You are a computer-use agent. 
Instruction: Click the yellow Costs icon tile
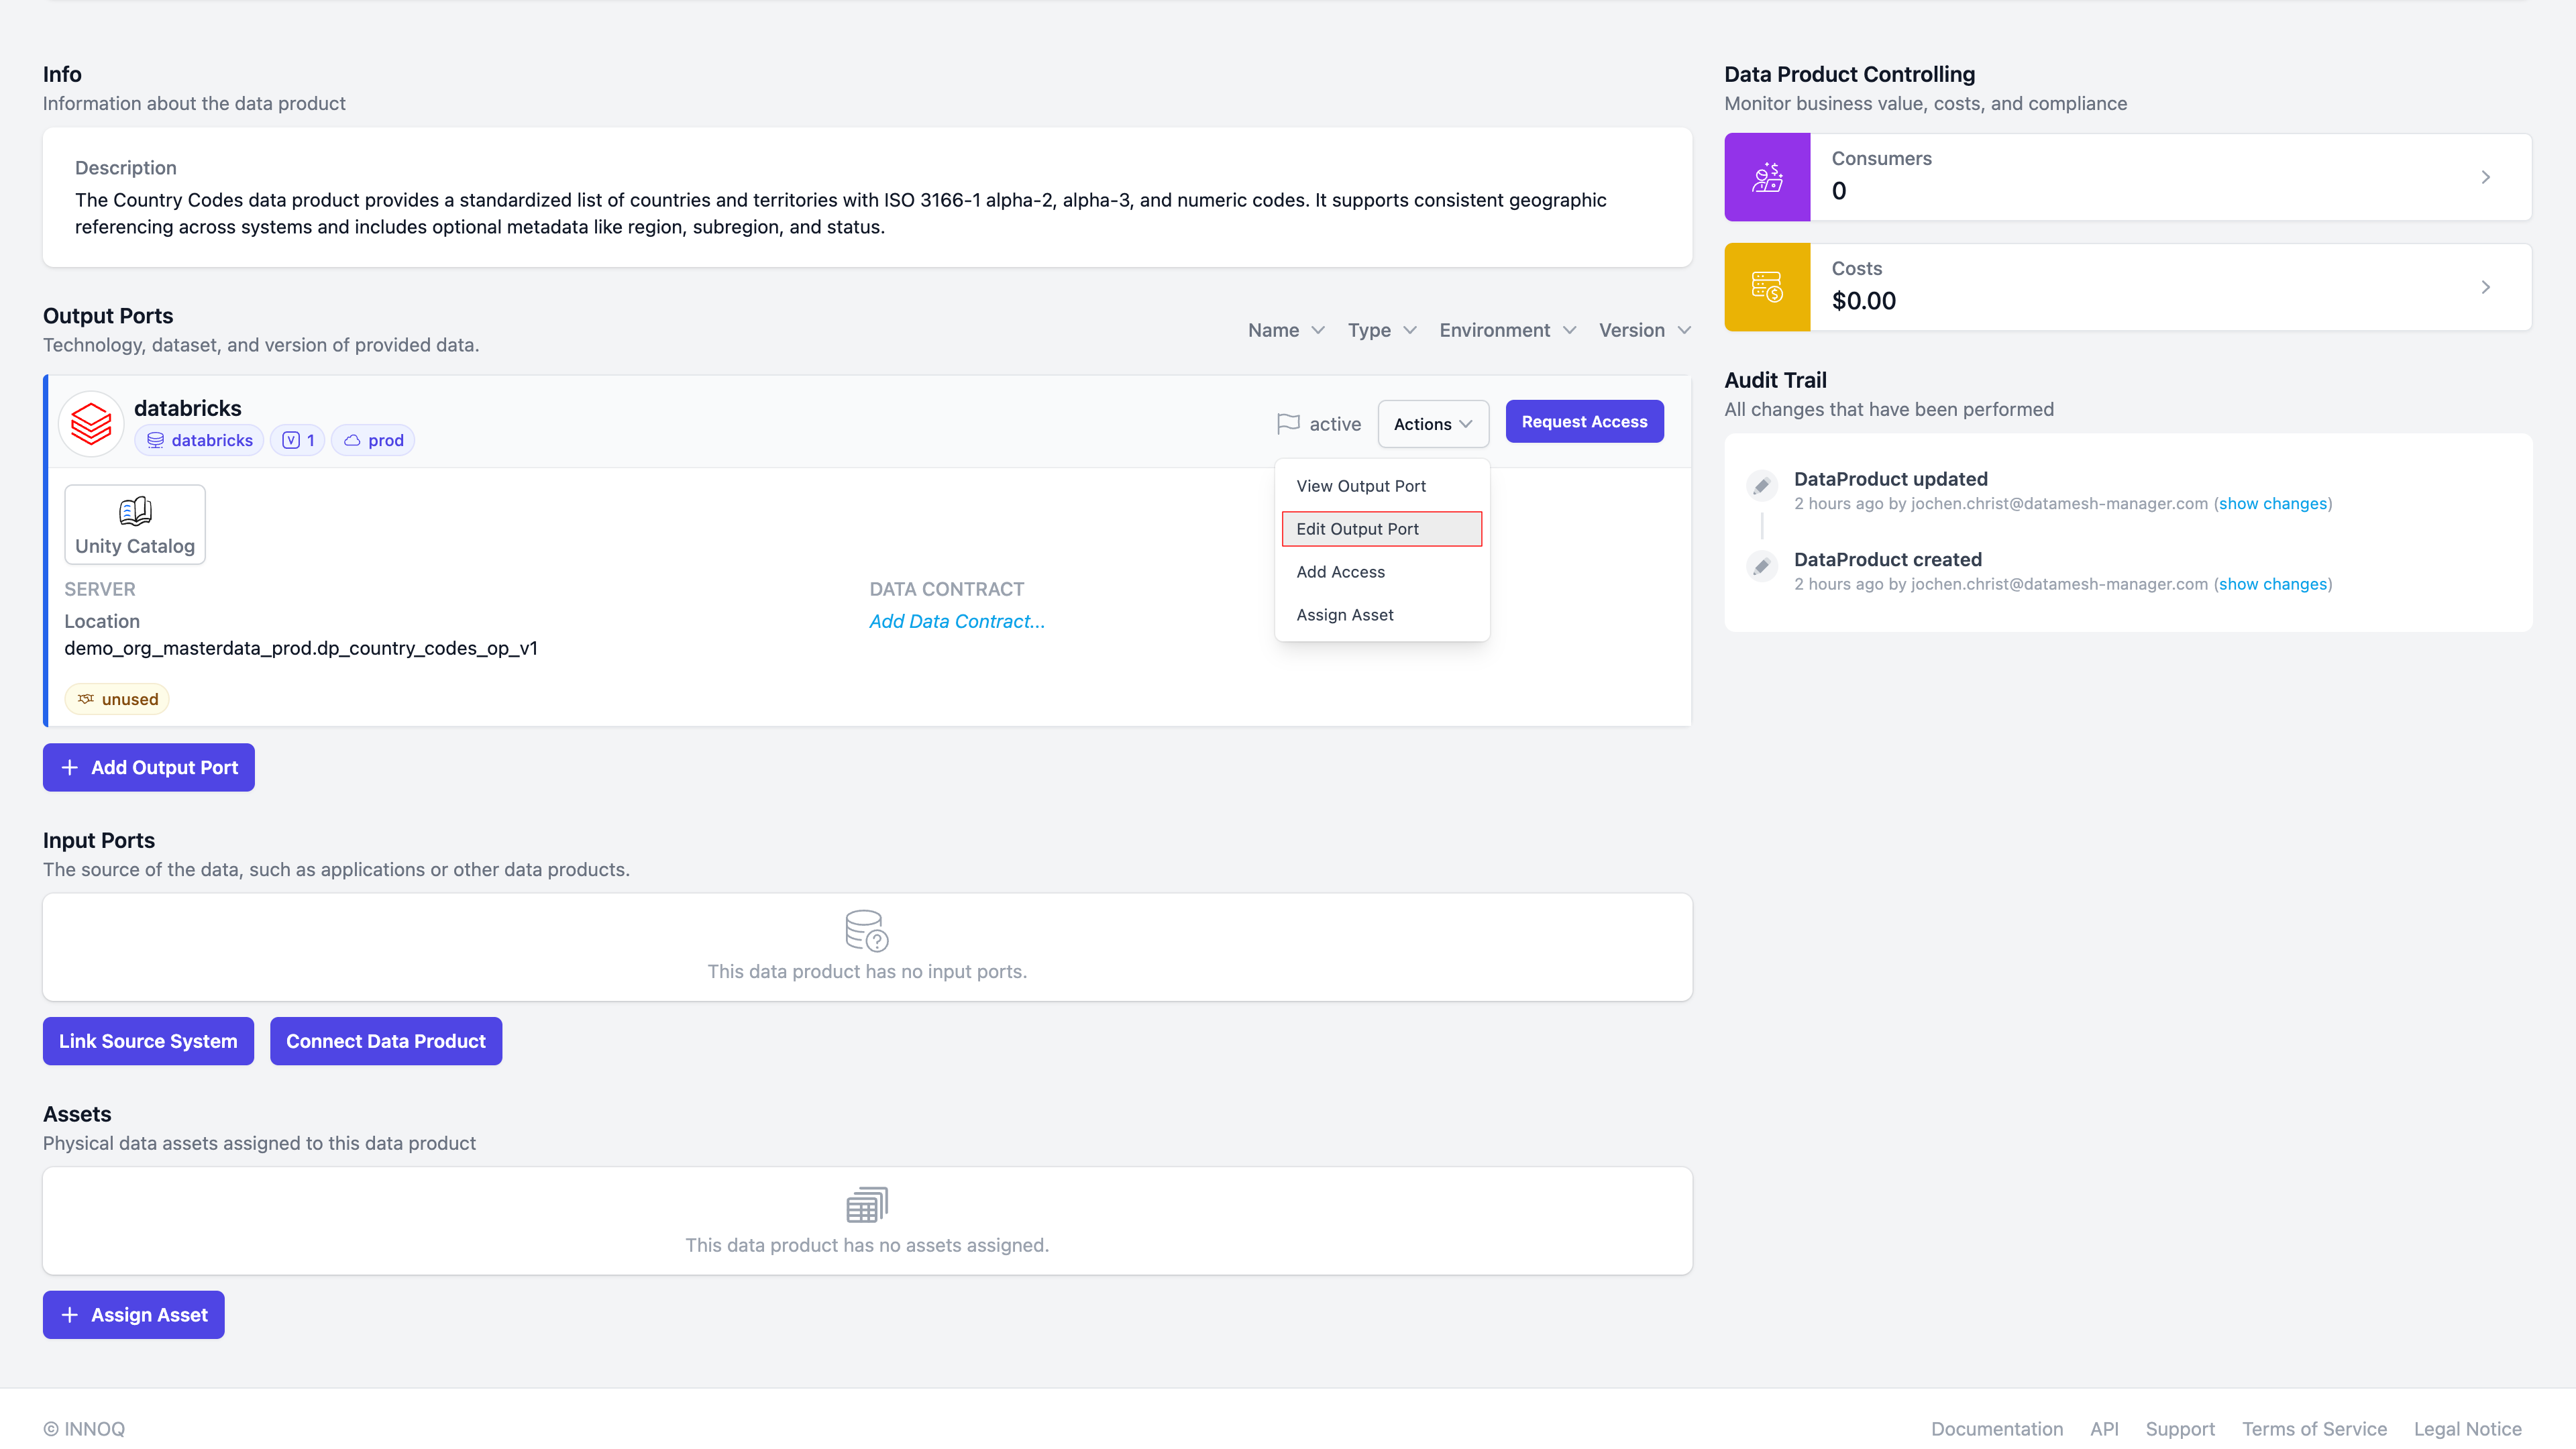(x=1767, y=287)
